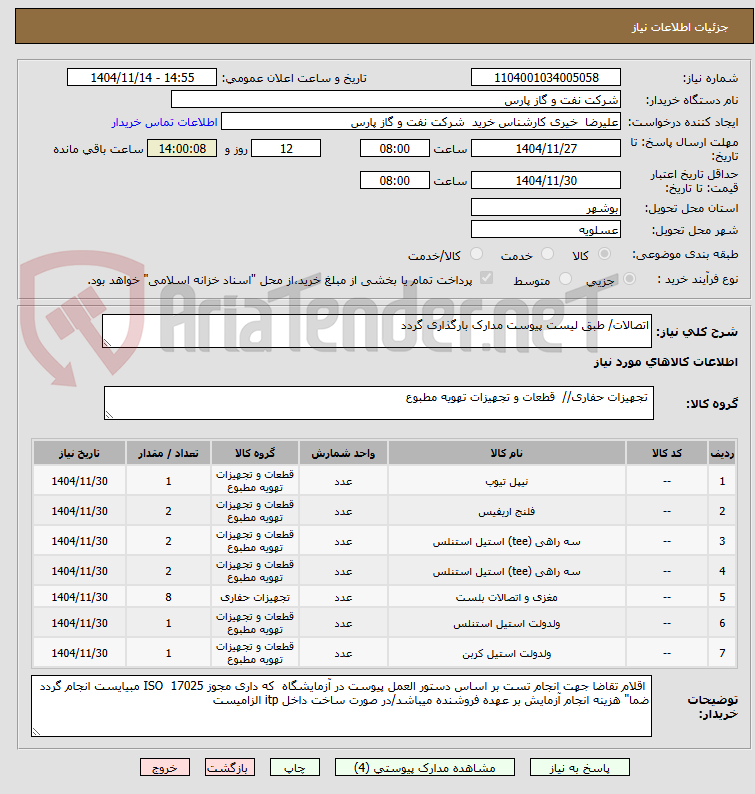
Task: Click resize handle of گروه کالا box
Action: [x=109, y=415]
